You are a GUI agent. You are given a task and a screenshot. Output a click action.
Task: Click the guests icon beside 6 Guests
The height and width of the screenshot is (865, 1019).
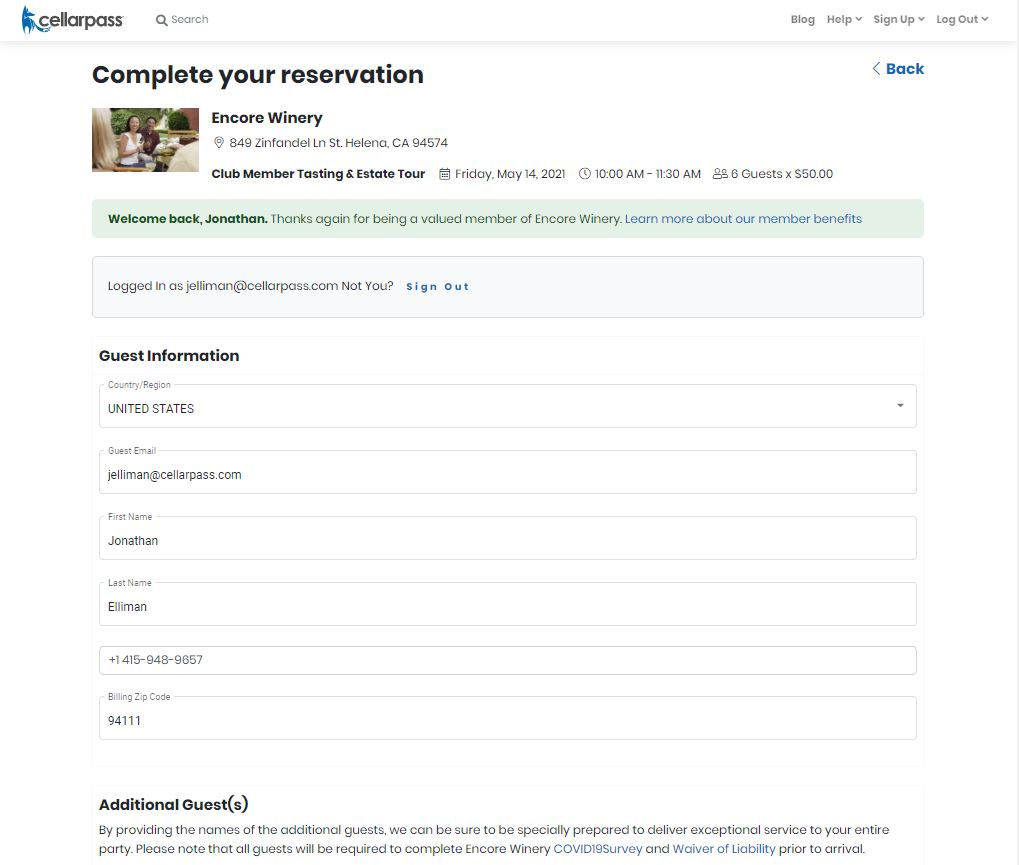point(720,174)
